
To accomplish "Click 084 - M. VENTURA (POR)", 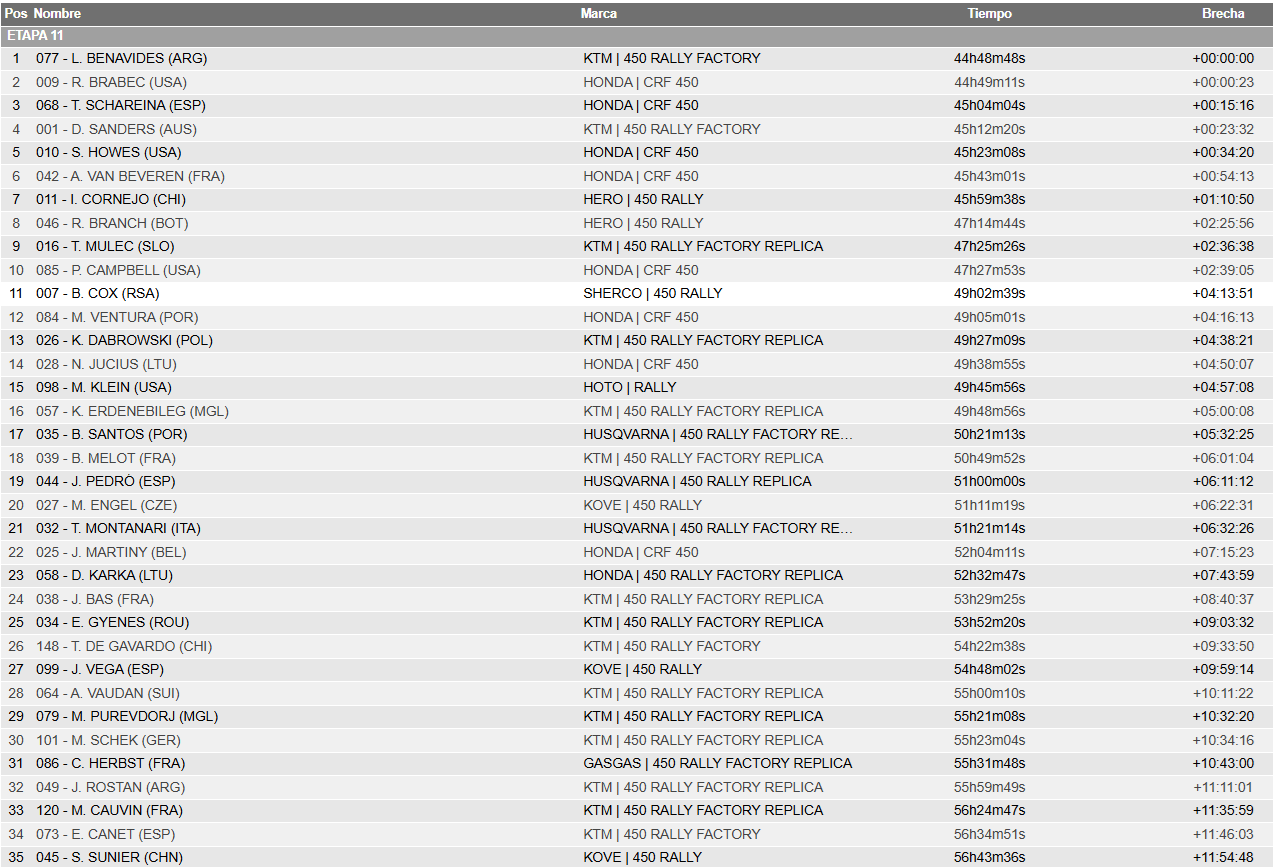I will 117,317.
